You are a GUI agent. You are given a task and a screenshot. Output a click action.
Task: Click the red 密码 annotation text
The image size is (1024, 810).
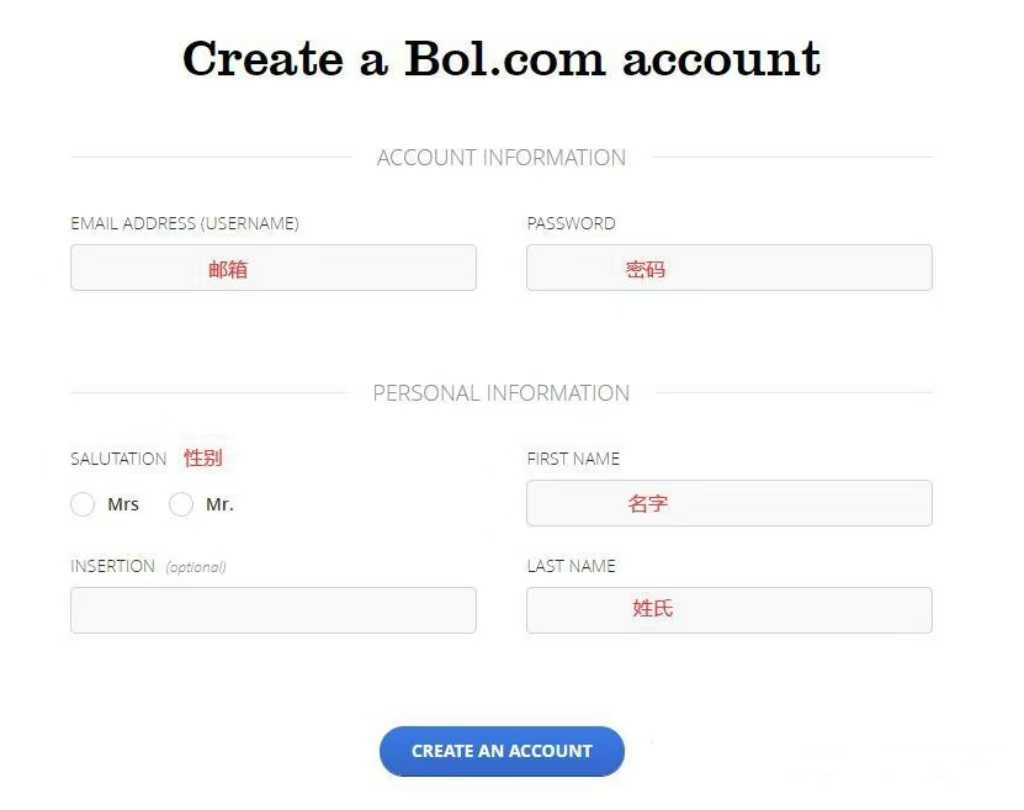645,269
